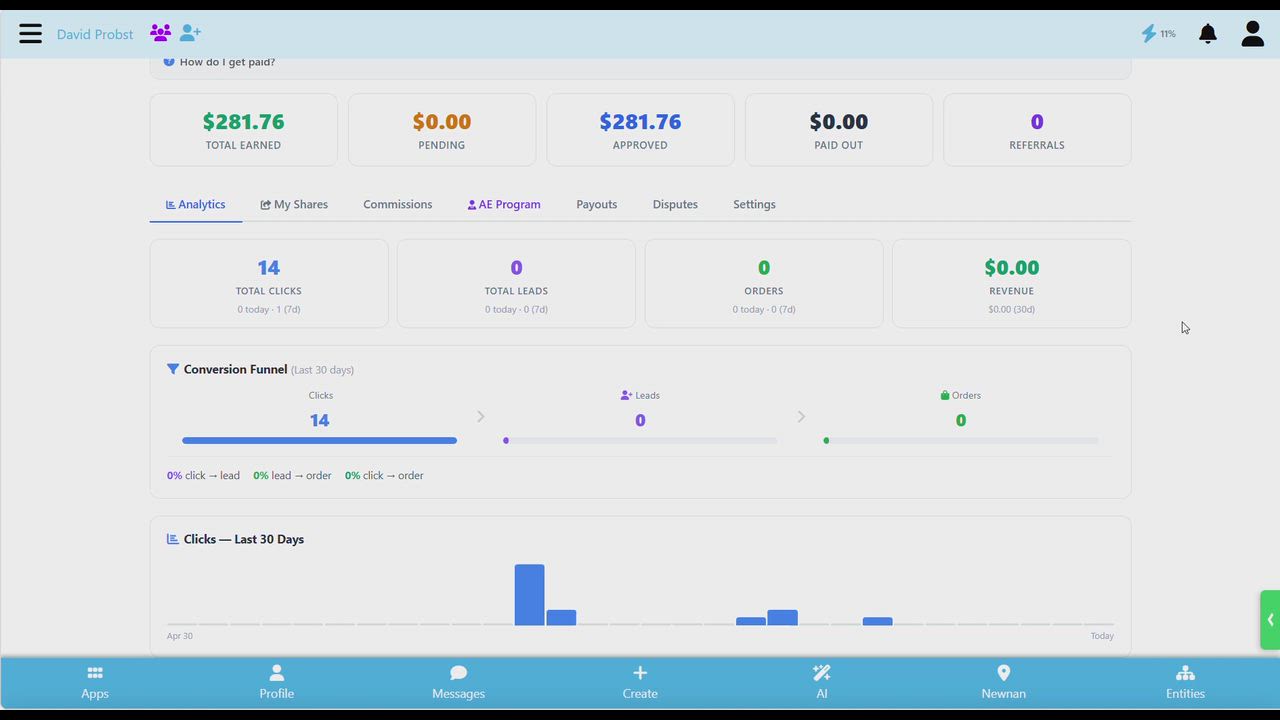Open the Newnan location item
The width and height of the screenshot is (1280, 720).
1003,683
